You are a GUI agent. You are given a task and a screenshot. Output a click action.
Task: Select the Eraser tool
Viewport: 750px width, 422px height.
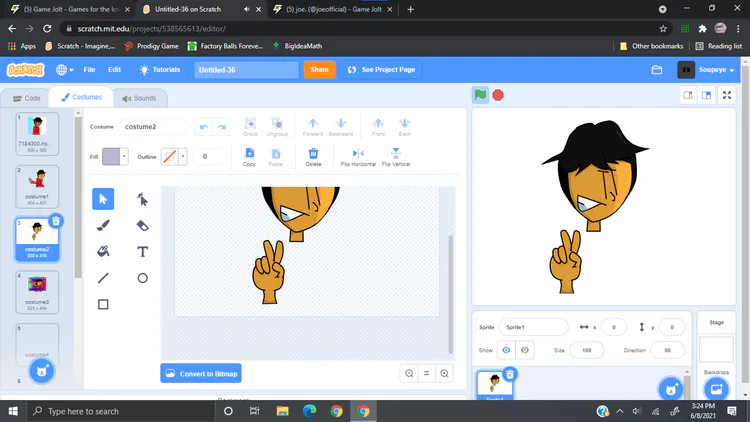click(x=142, y=225)
